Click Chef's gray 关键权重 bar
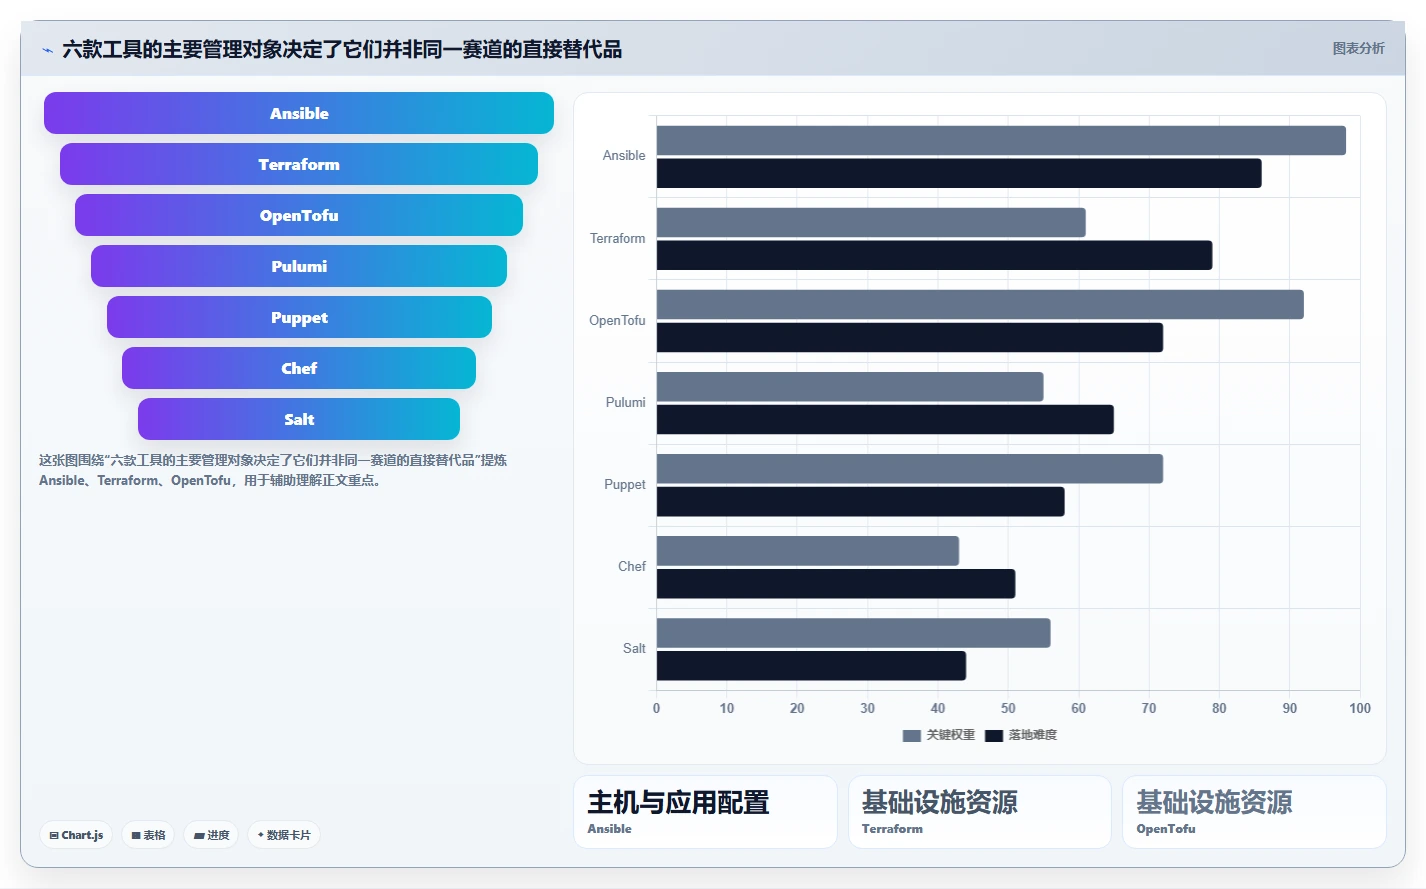1426x889 pixels. pos(808,551)
